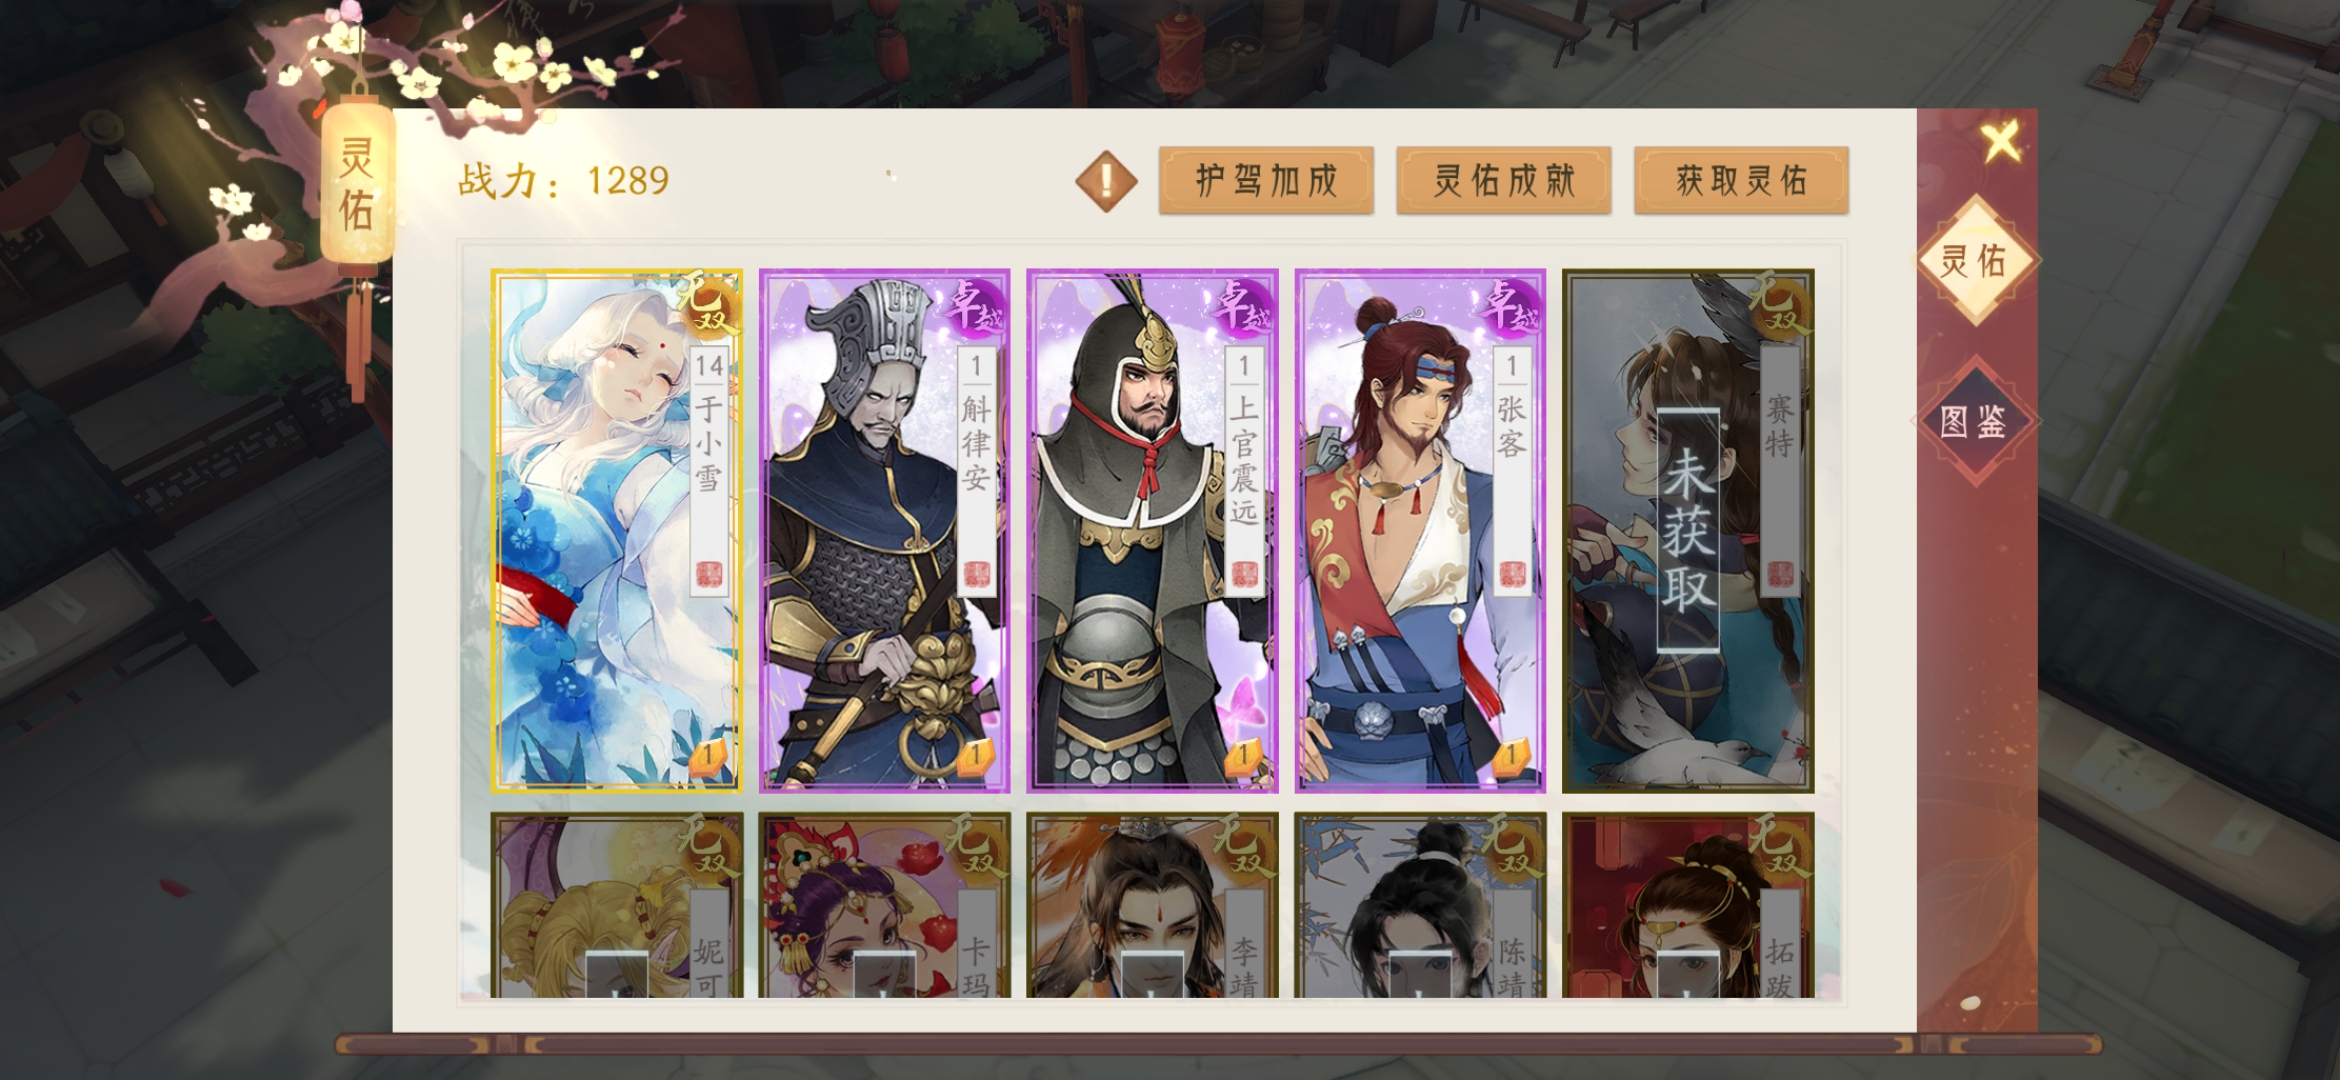Open the 灵佑成就 achievements button

(x=1503, y=181)
